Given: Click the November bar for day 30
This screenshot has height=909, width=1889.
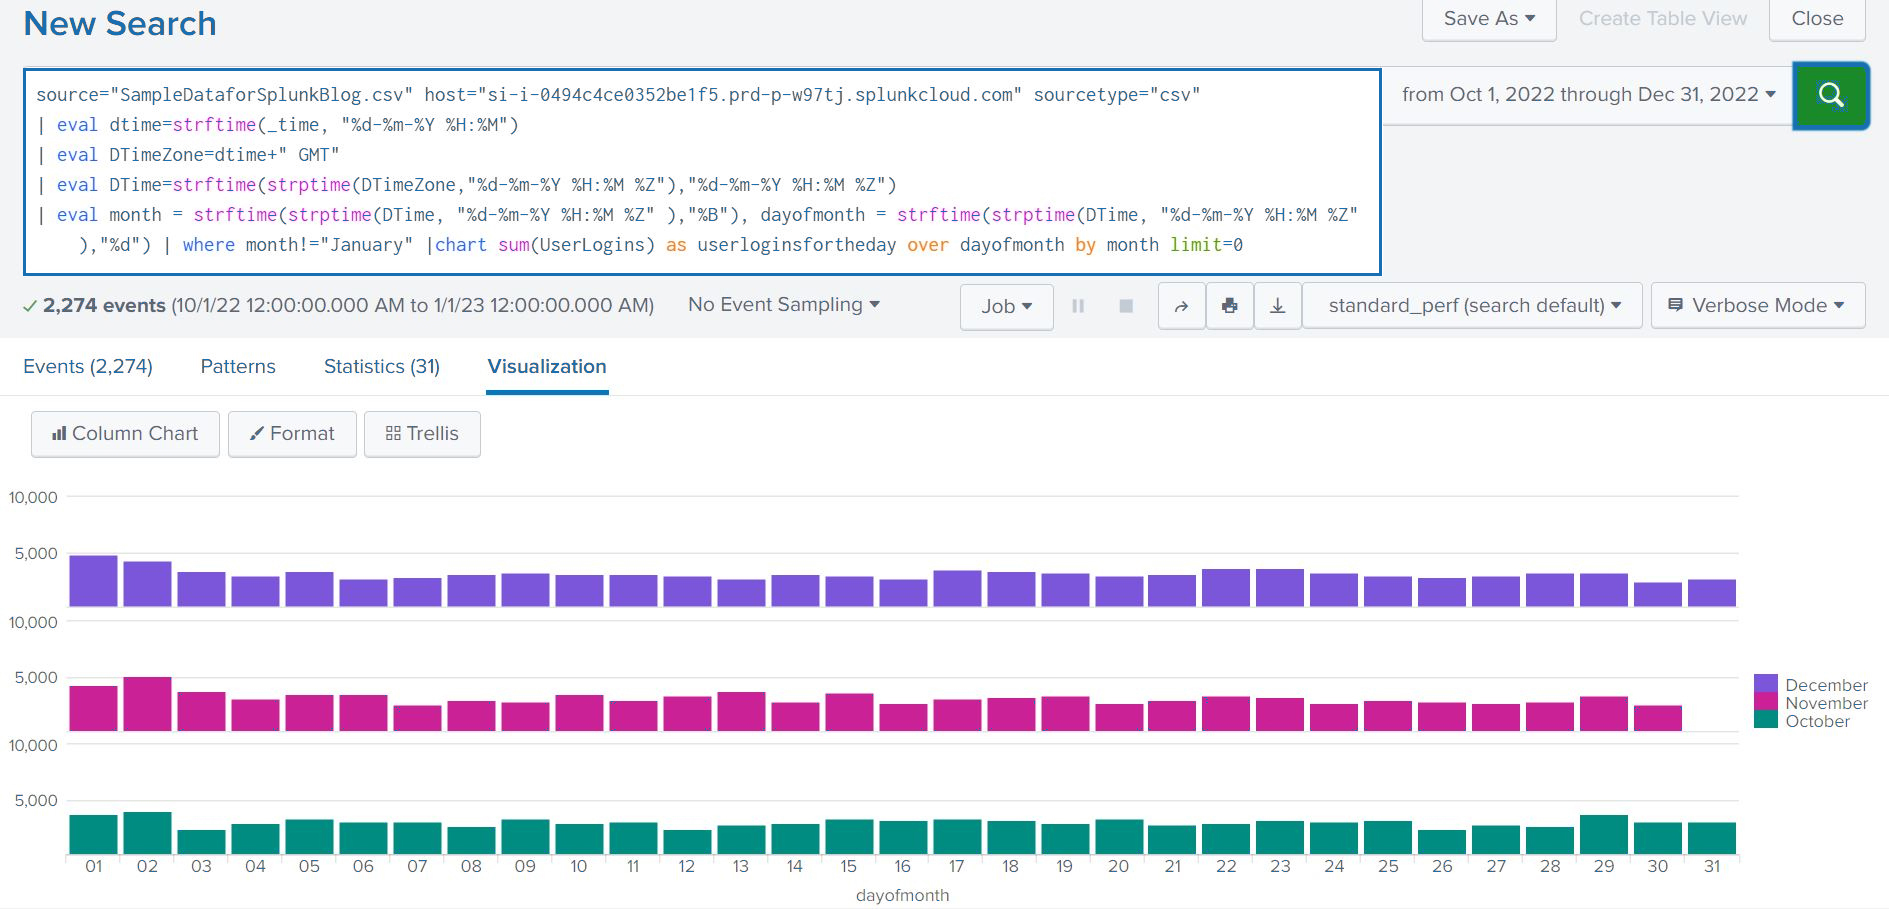Looking at the screenshot, I should [x=1658, y=718].
